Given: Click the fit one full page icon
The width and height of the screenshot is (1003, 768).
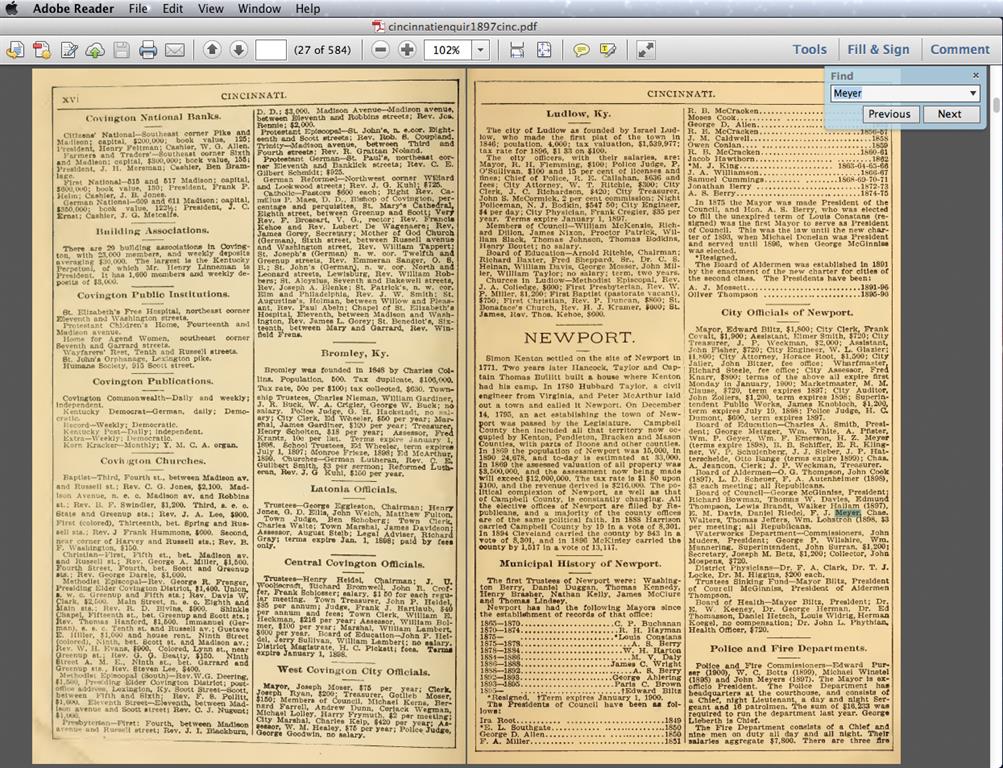Looking at the screenshot, I should click(544, 49).
